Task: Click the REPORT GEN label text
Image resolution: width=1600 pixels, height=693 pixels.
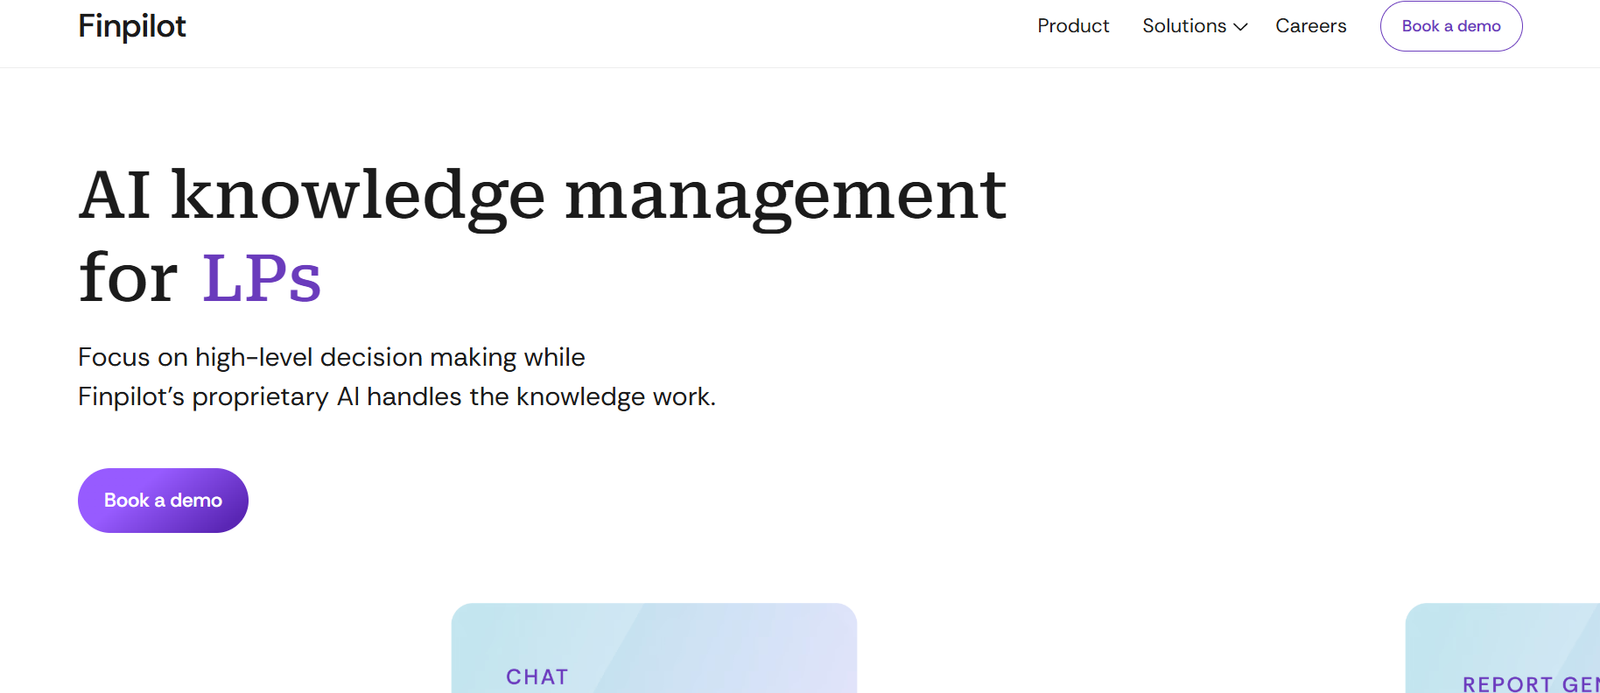Action: (1530, 684)
